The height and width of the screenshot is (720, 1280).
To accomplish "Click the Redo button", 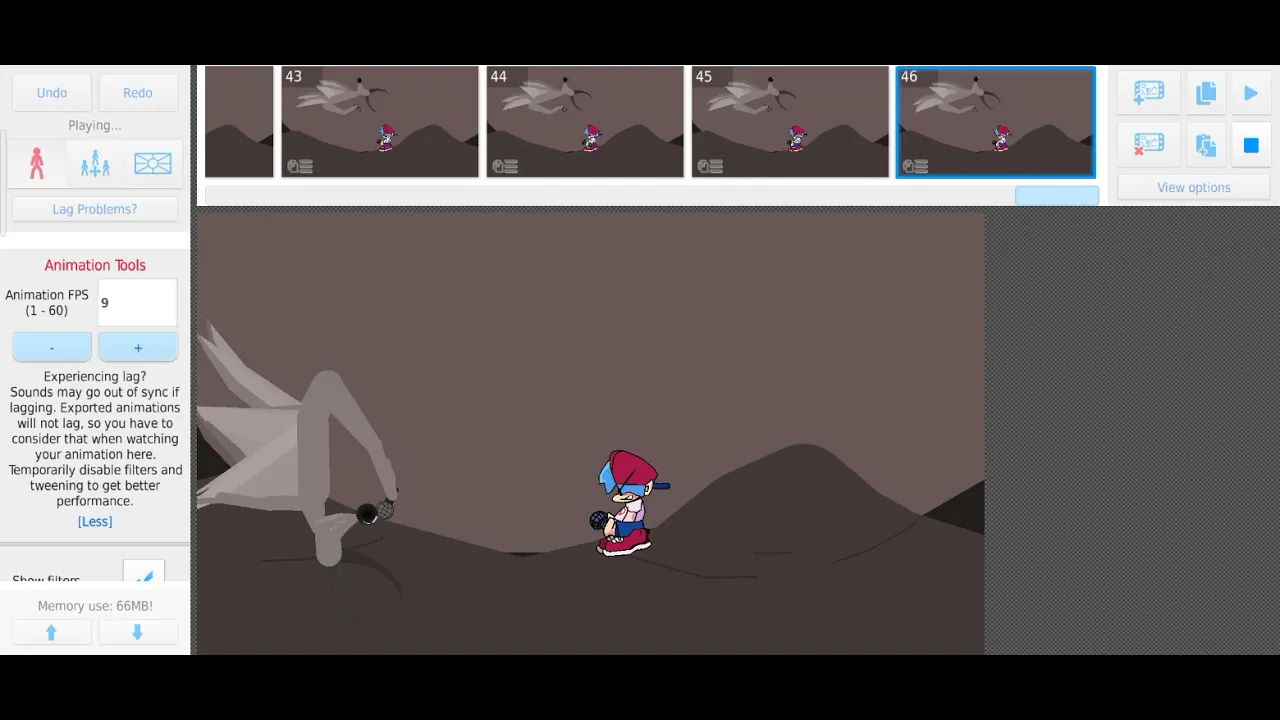I will [x=138, y=92].
